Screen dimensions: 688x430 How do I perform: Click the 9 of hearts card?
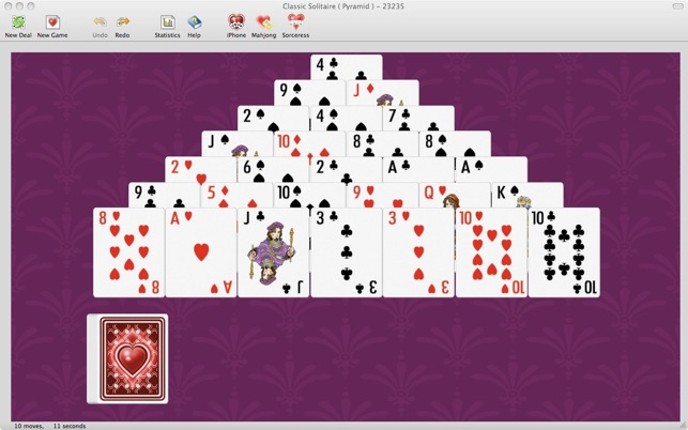(382, 195)
